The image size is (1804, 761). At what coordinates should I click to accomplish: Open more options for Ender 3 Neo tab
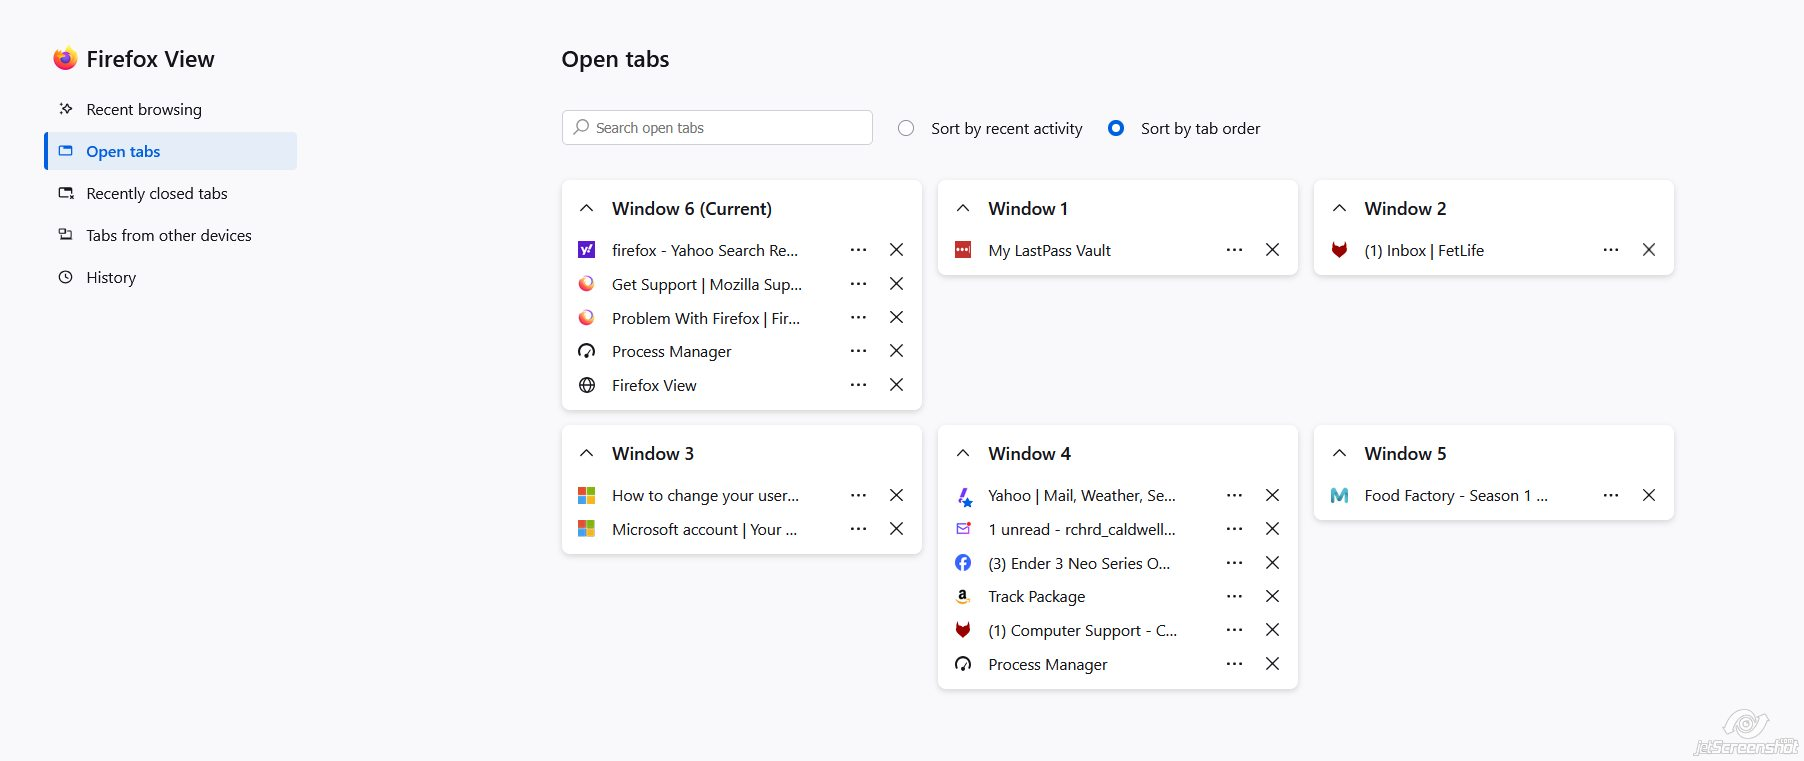point(1234,563)
